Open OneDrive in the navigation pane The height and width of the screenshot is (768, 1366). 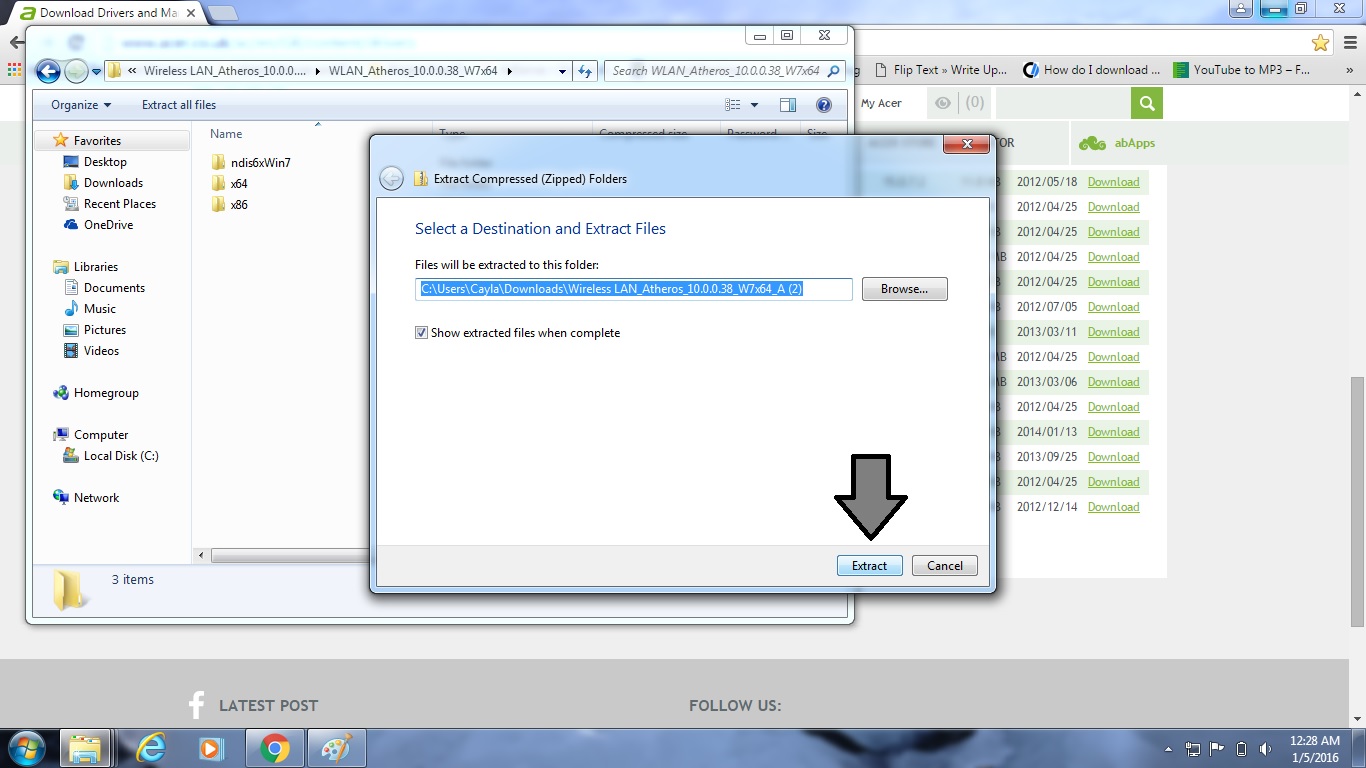click(x=98, y=225)
